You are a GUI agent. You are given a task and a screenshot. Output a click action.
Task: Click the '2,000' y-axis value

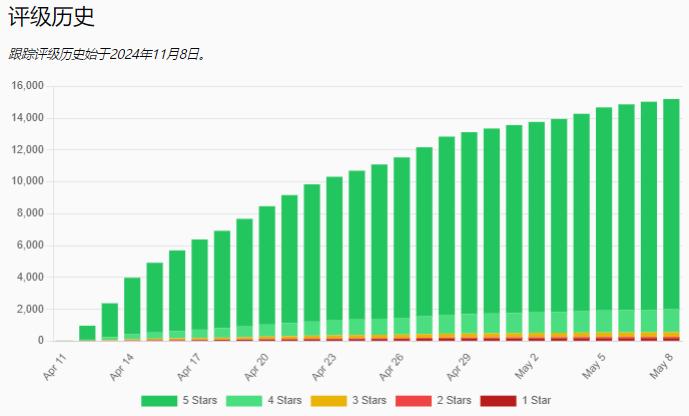click(x=30, y=309)
